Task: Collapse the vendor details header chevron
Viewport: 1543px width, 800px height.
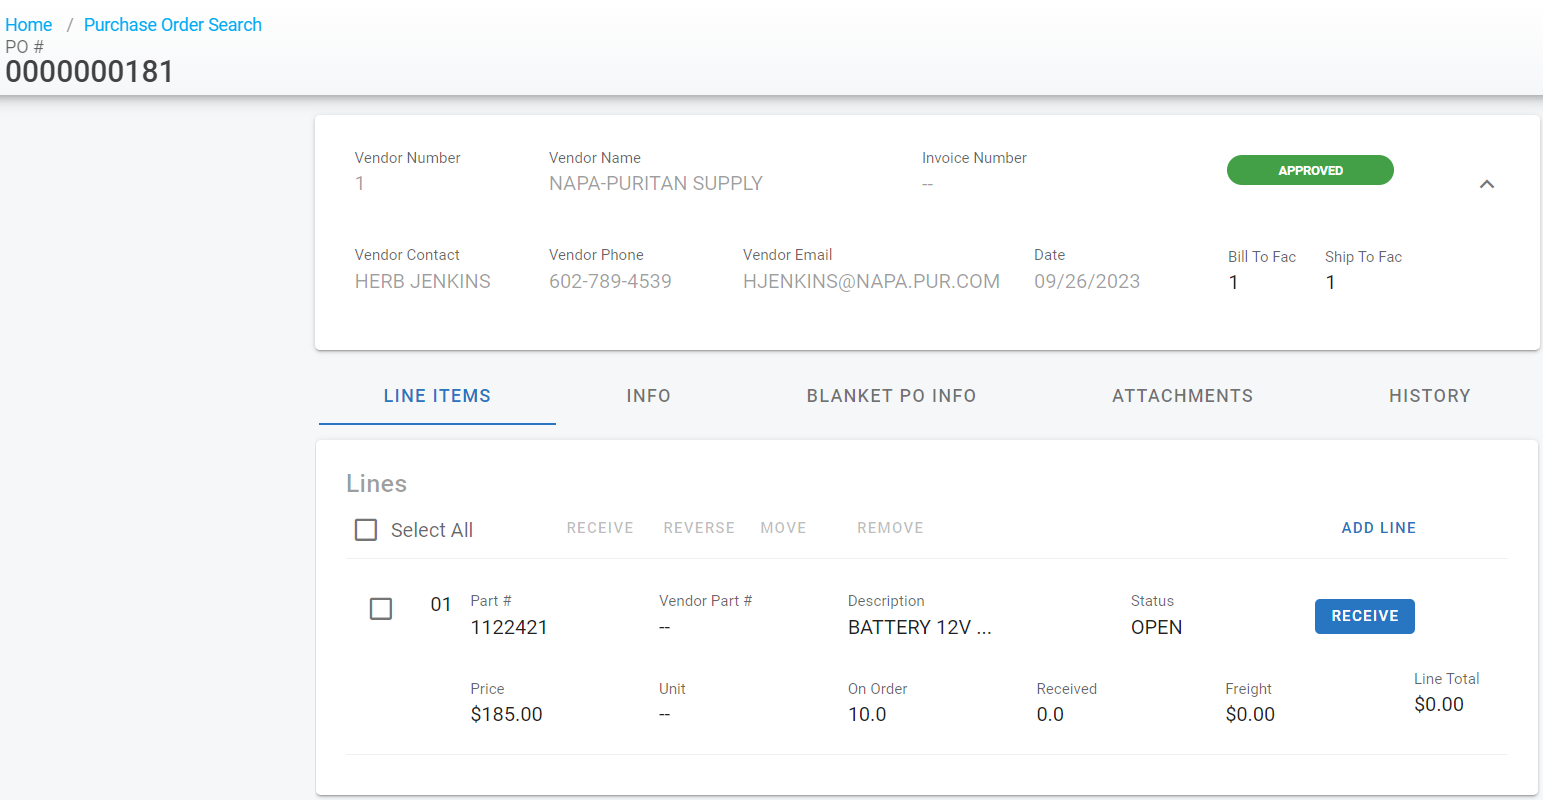Action: point(1486,184)
